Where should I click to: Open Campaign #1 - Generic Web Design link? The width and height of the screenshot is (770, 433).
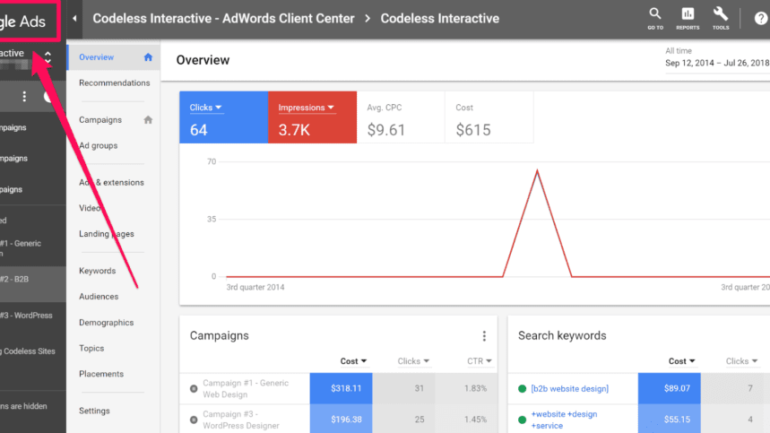(246, 389)
